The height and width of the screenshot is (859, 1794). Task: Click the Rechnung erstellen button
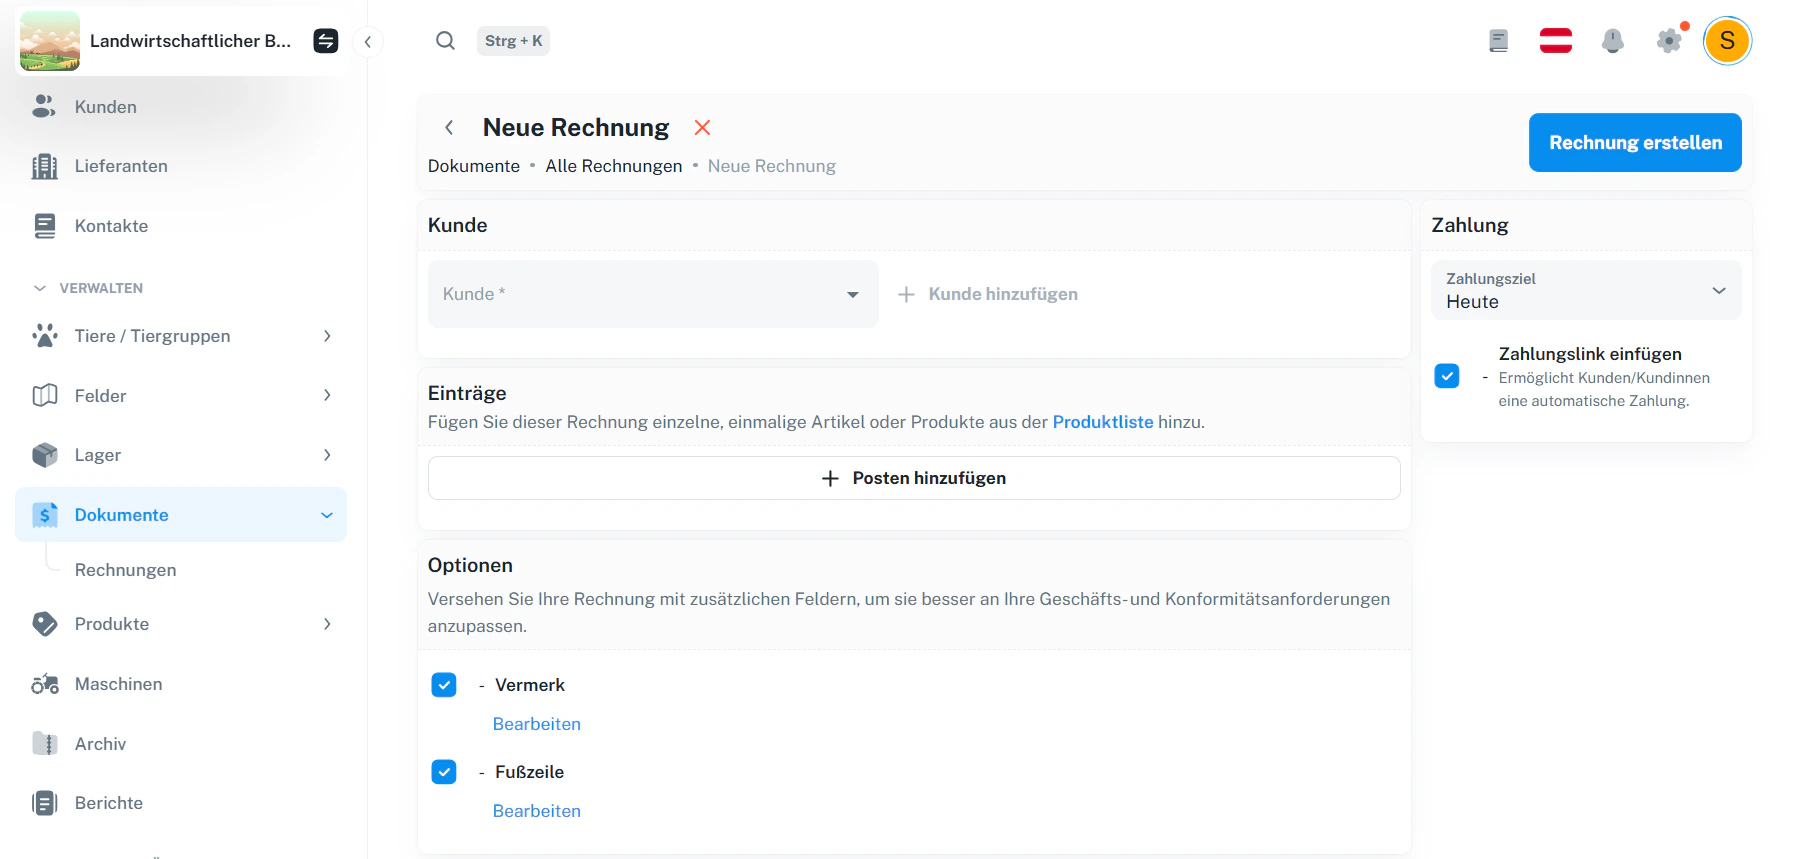[1634, 143]
